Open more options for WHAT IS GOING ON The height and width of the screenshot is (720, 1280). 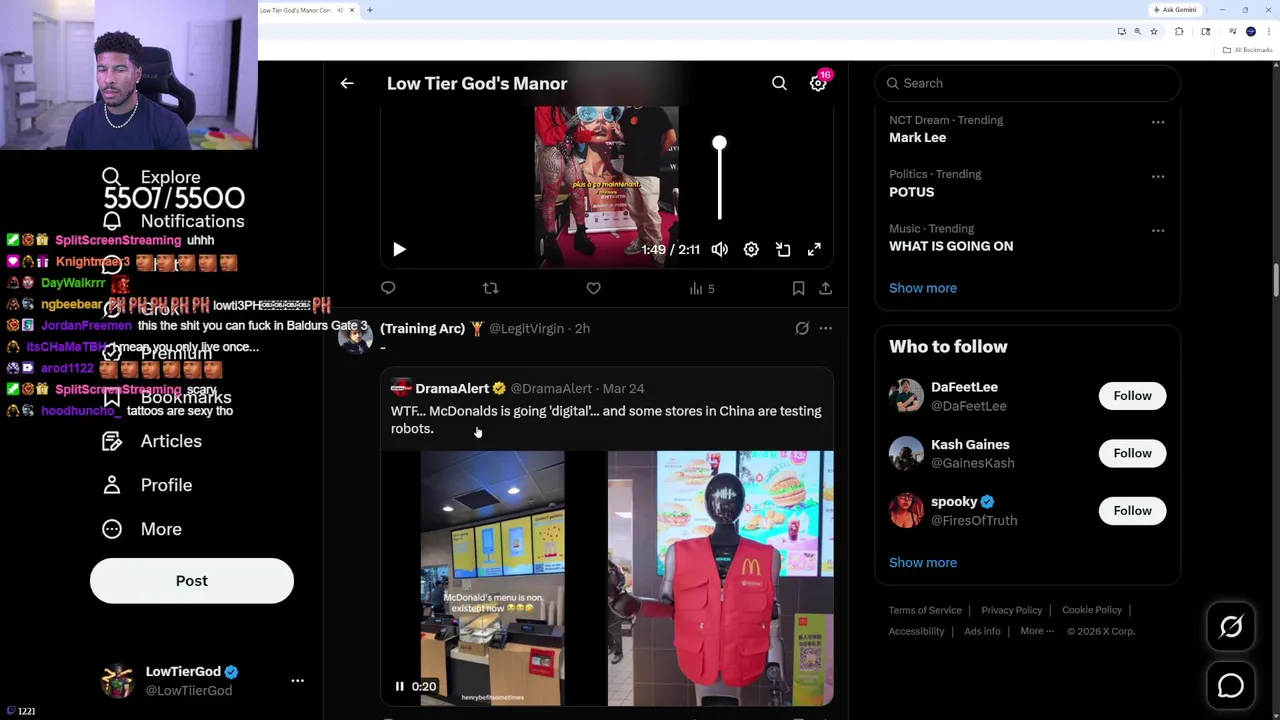pos(1158,230)
